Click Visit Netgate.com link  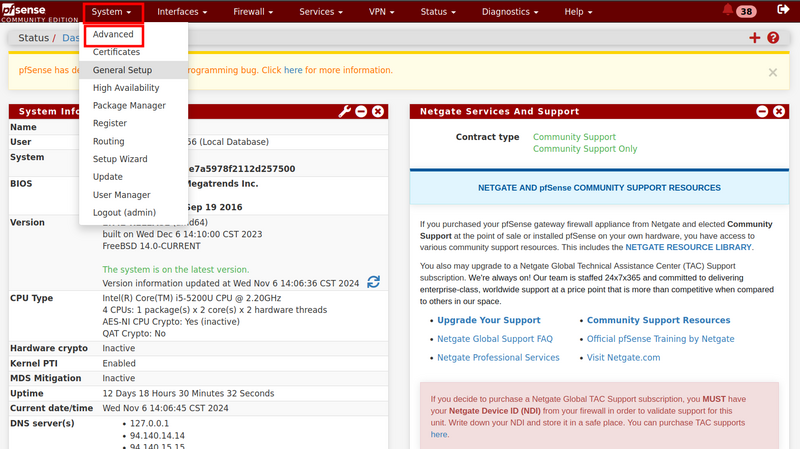[623, 358]
